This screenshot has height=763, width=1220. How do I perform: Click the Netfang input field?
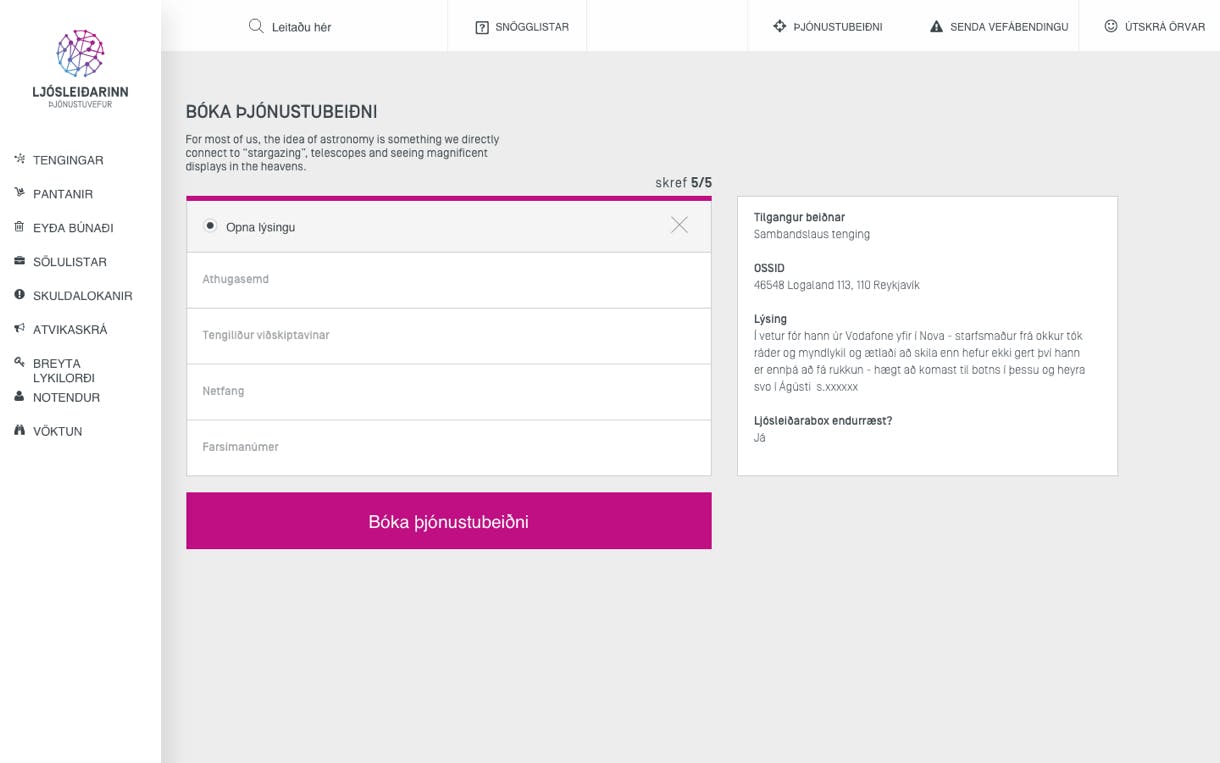point(449,392)
